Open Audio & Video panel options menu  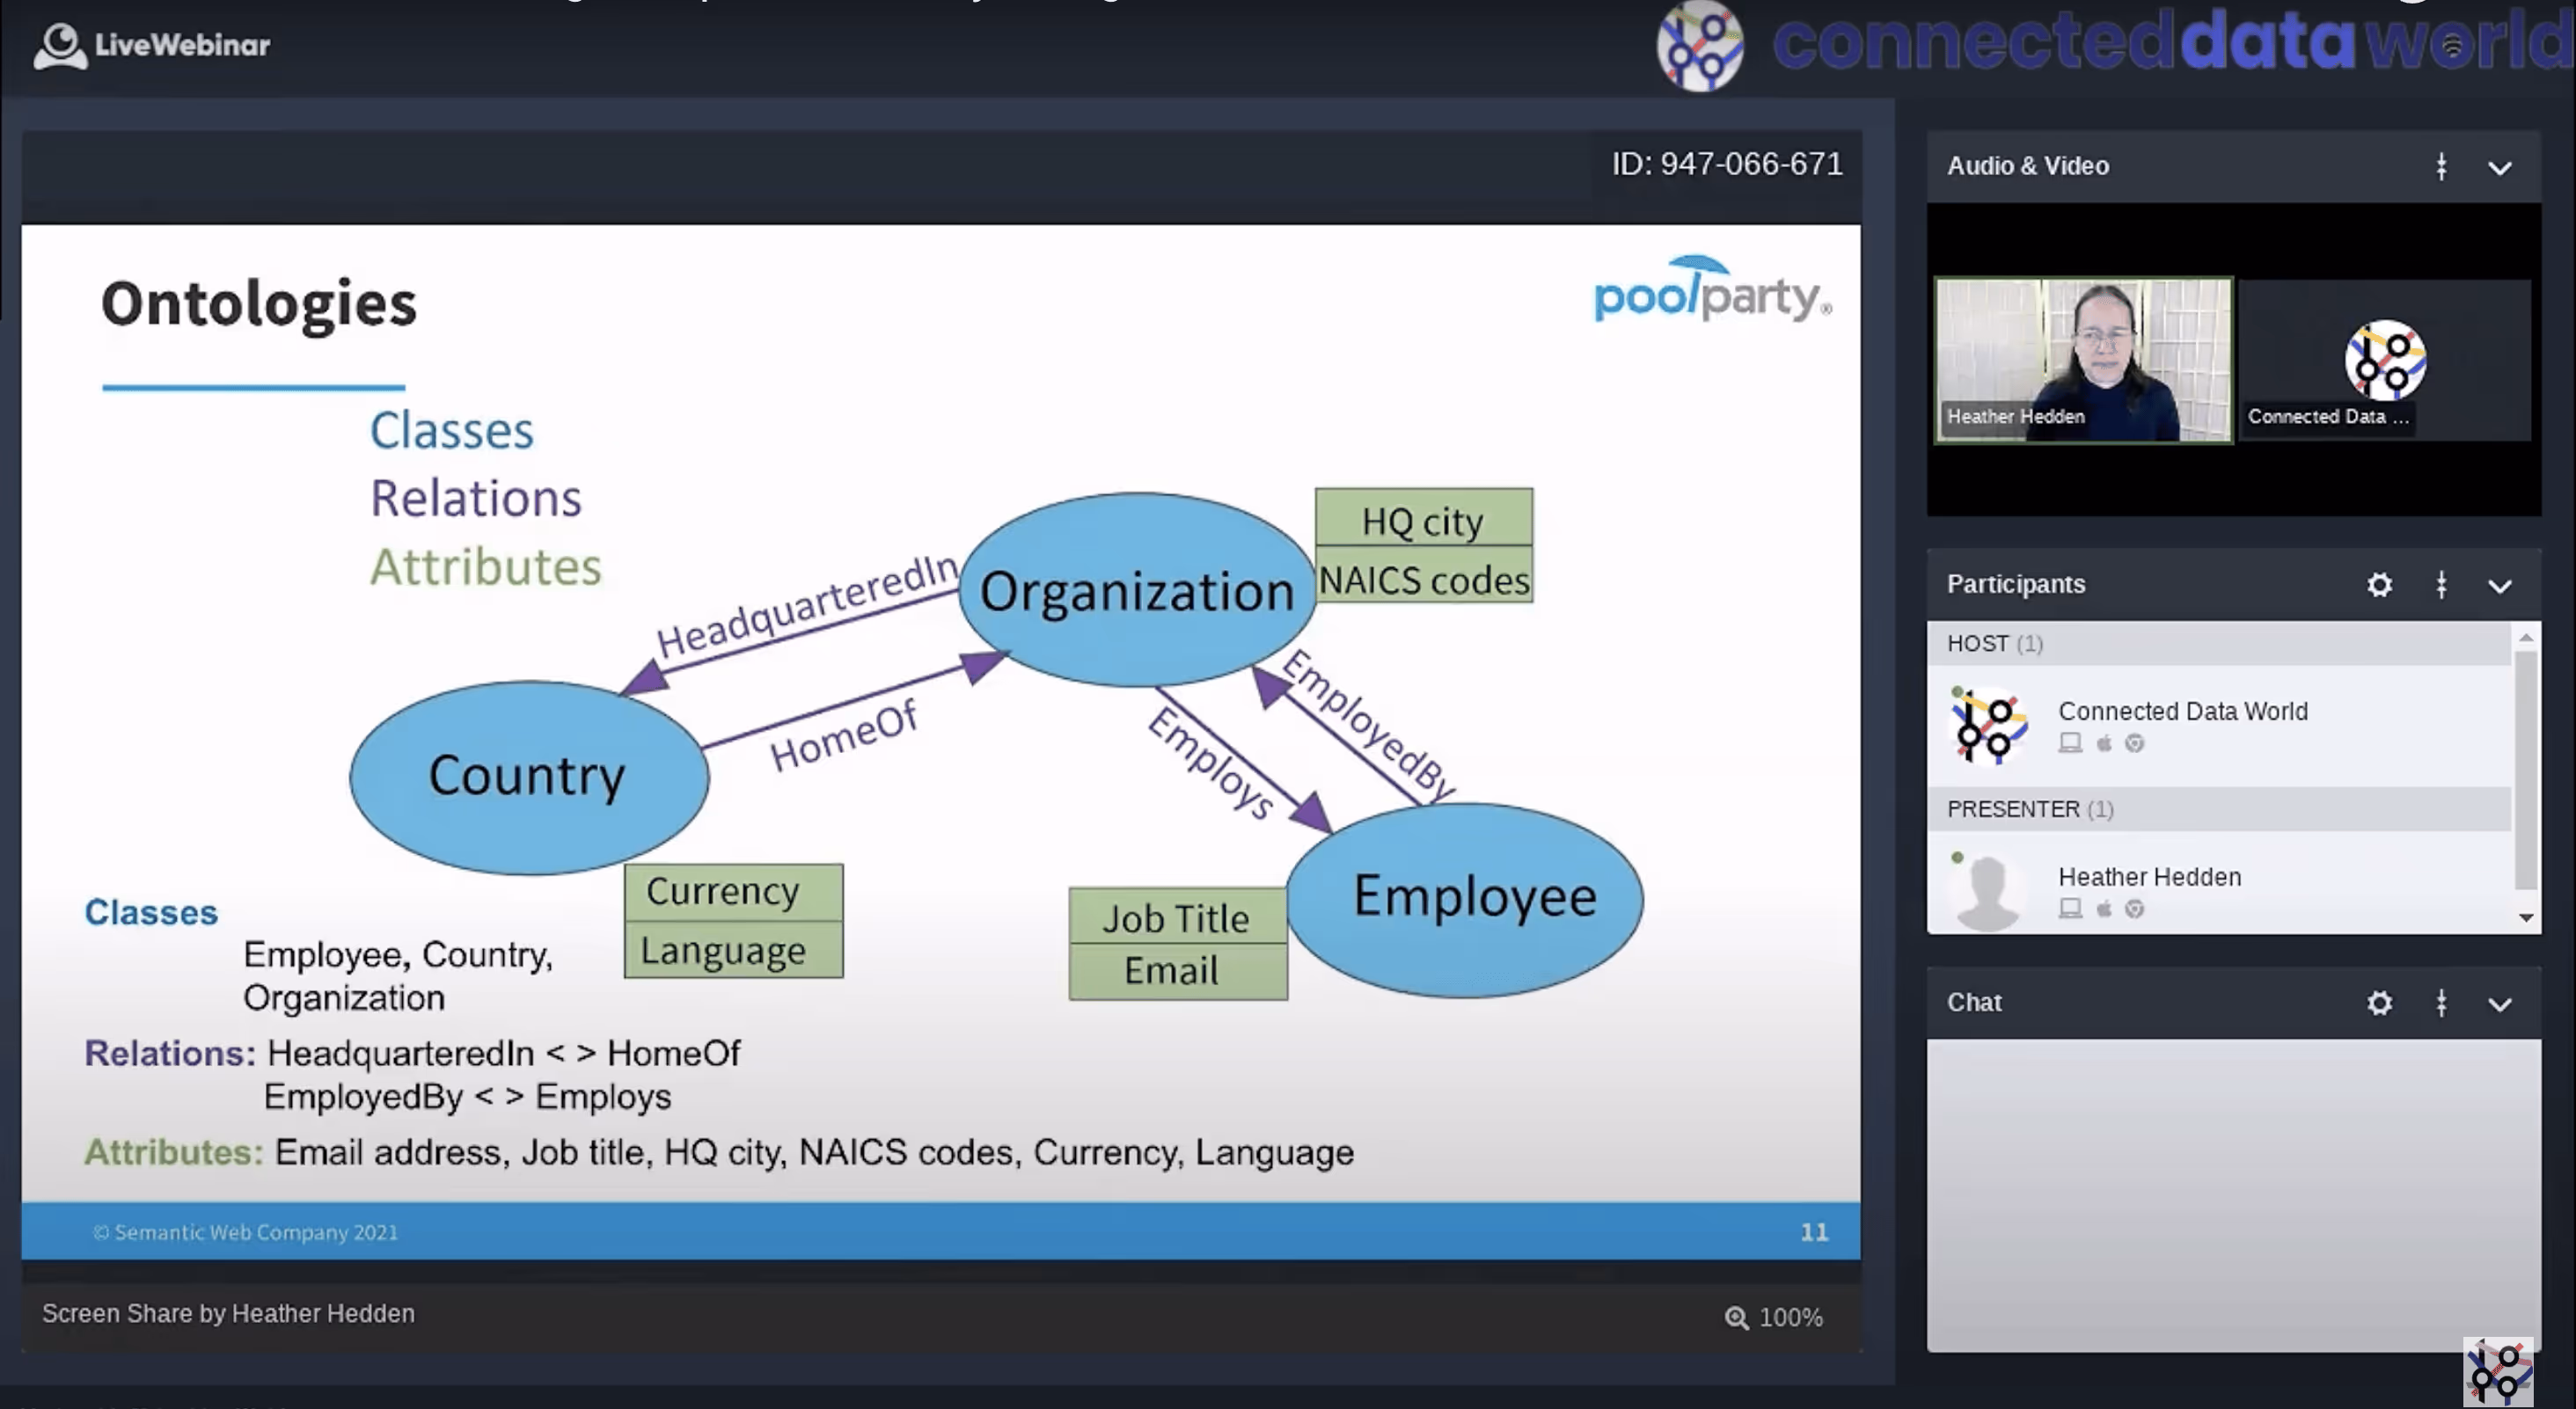click(x=2441, y=167)
